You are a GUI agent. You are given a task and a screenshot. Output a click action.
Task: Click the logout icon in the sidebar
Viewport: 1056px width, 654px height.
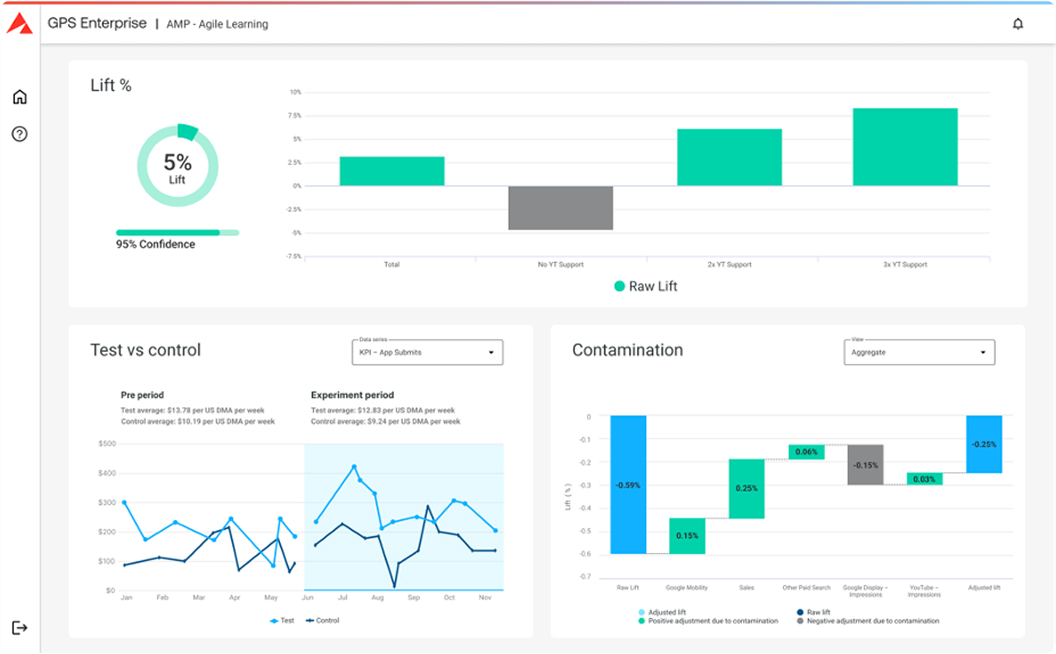tap(20, 627)
